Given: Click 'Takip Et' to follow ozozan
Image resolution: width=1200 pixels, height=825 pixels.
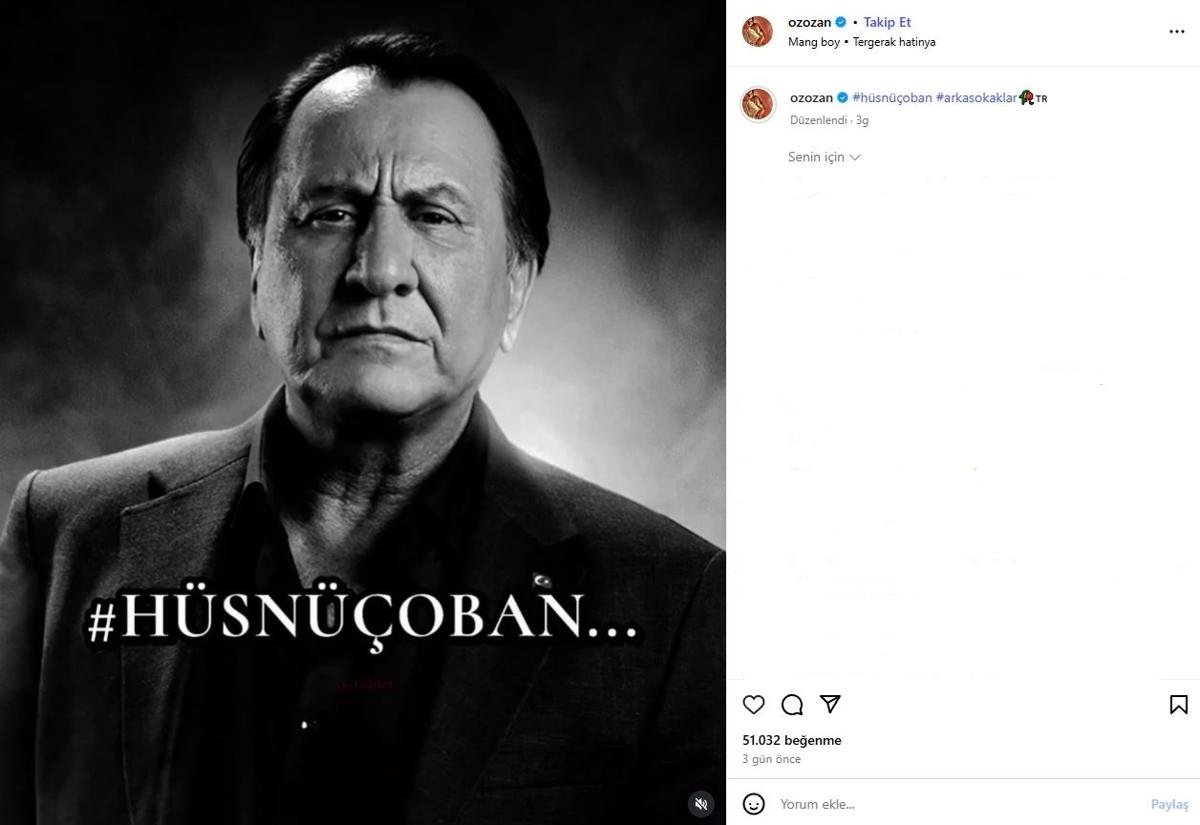Looking at the screenshot, I should click(x=887, y=22).
